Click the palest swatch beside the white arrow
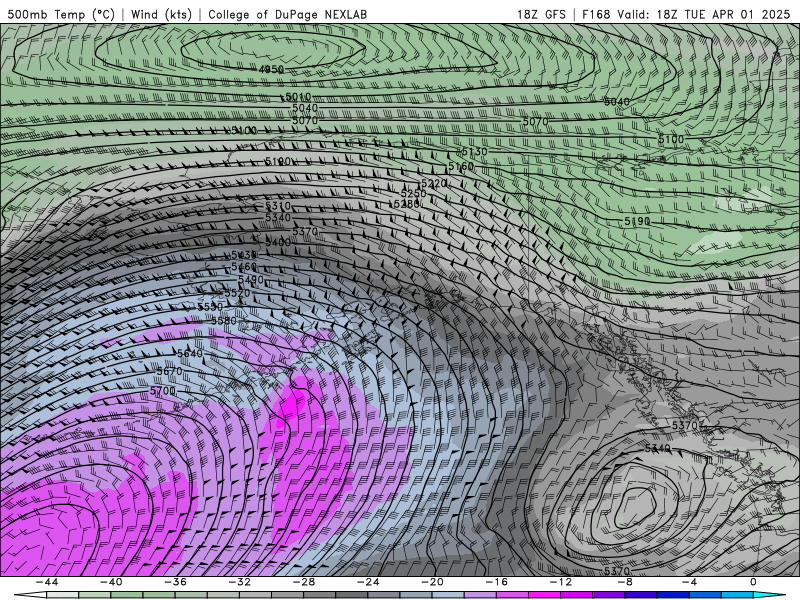 coord(63,595)
